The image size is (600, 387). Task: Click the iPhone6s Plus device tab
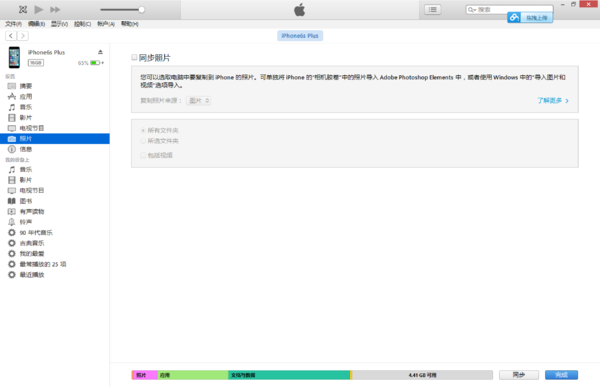[300, 36]
